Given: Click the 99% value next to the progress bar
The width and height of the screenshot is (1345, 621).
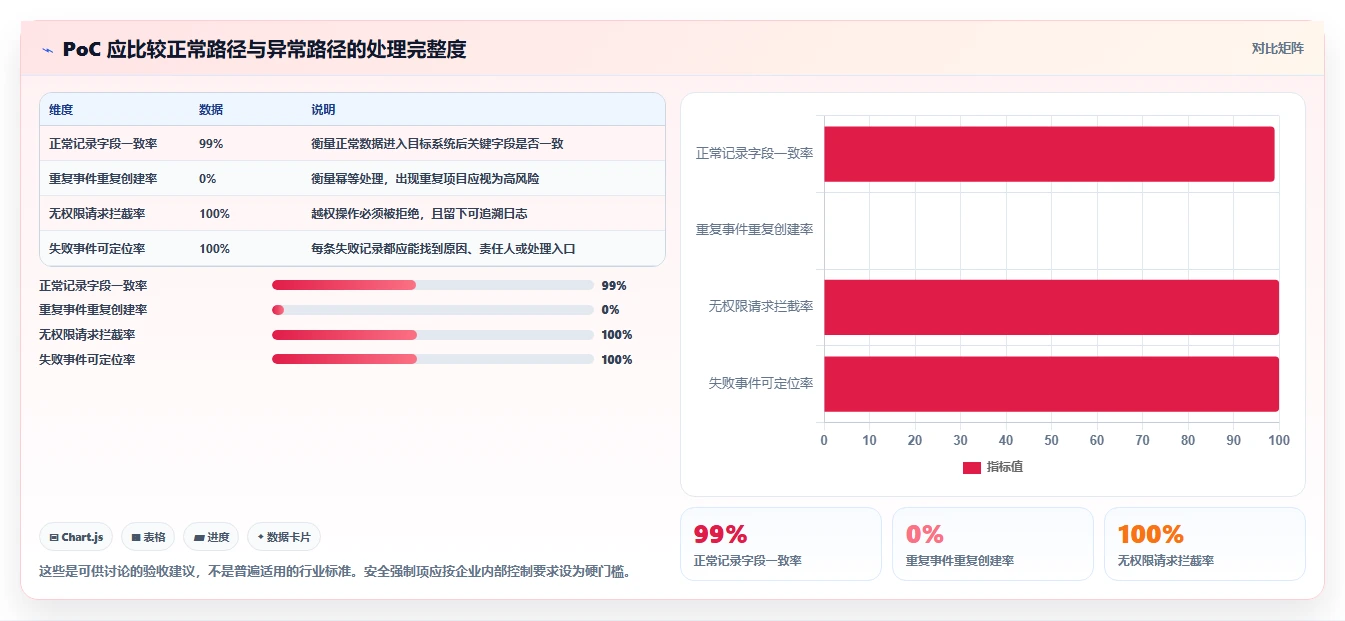Looking at the screenshot, I should [614, 285].
